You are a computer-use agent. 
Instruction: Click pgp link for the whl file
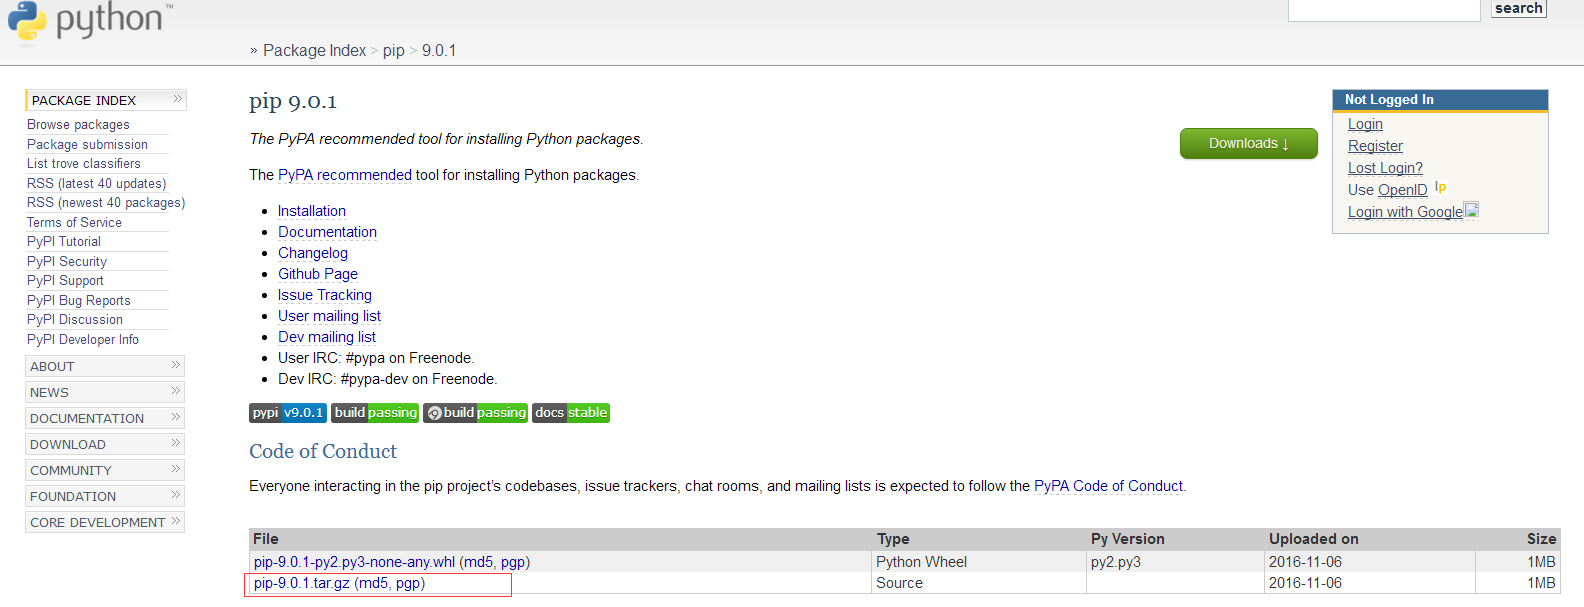click(513, 562)
